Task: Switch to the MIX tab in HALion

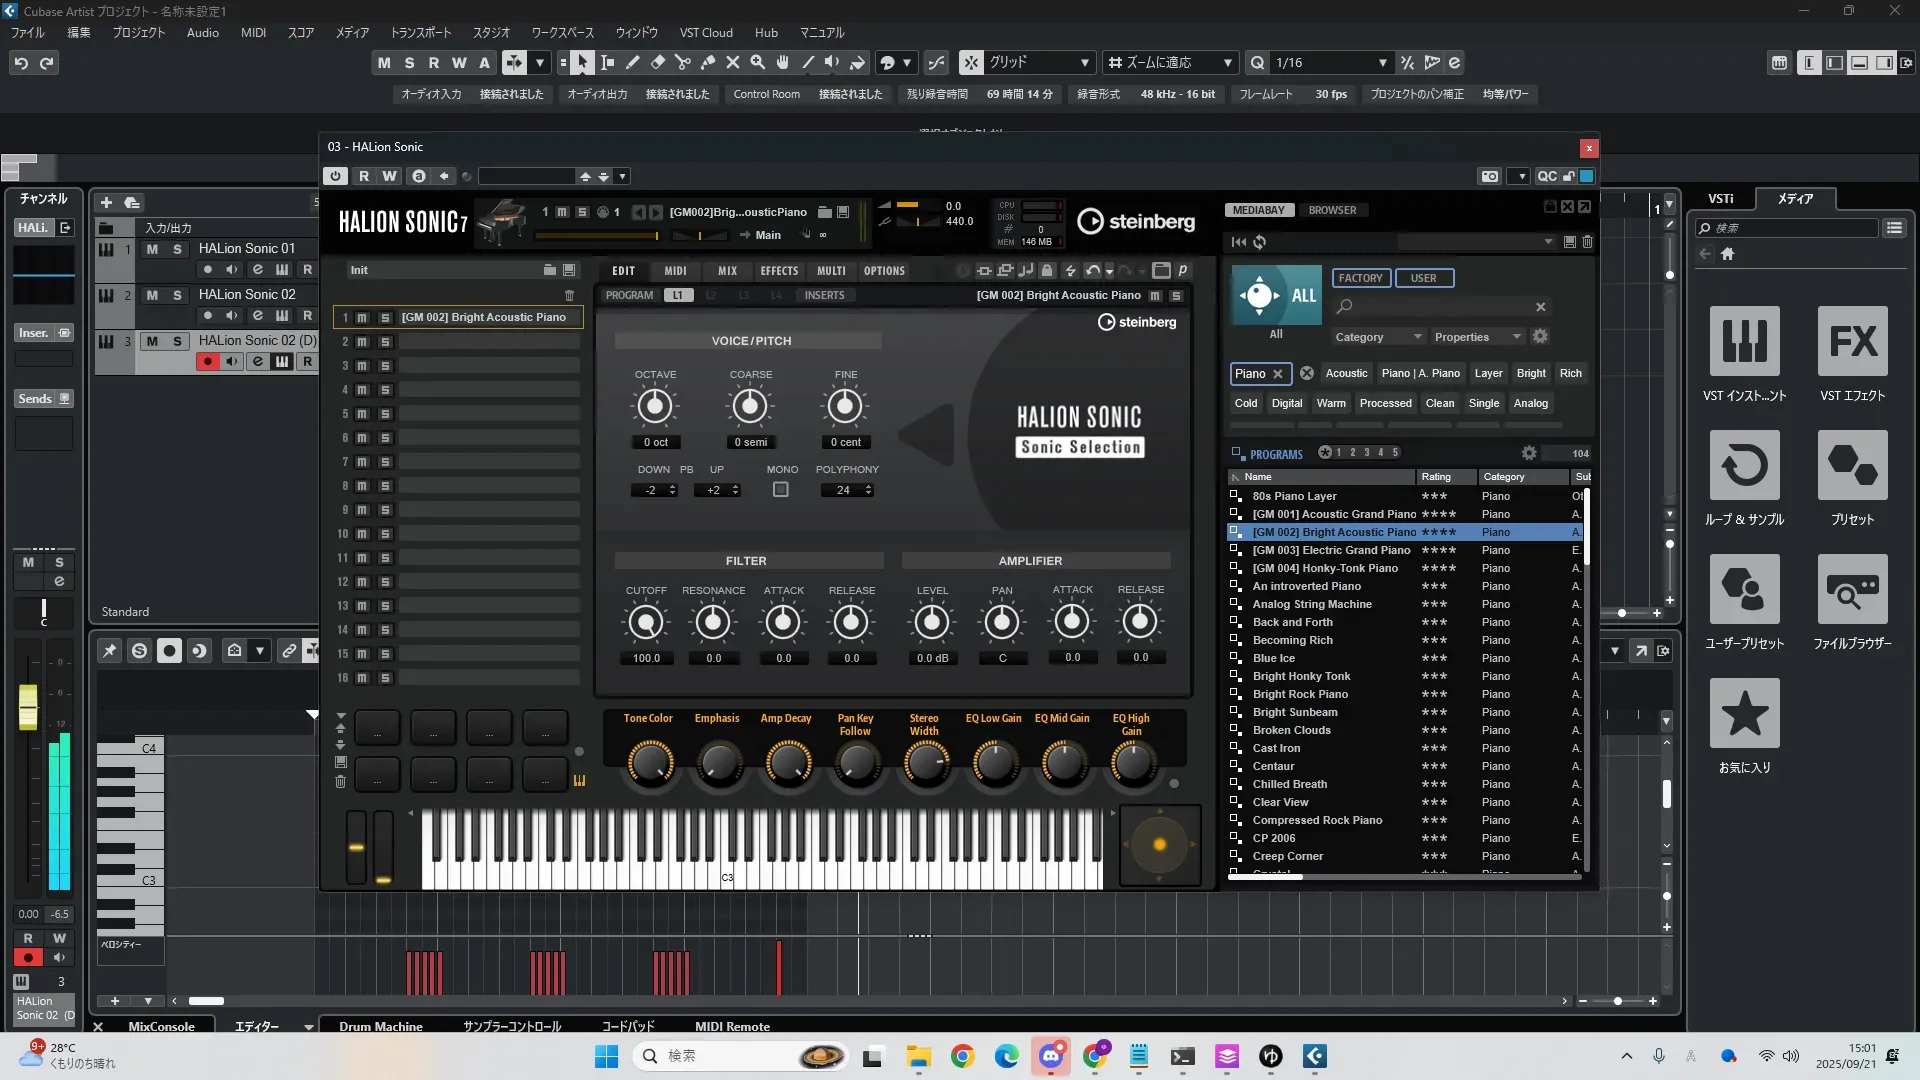Action: [727, 271]
